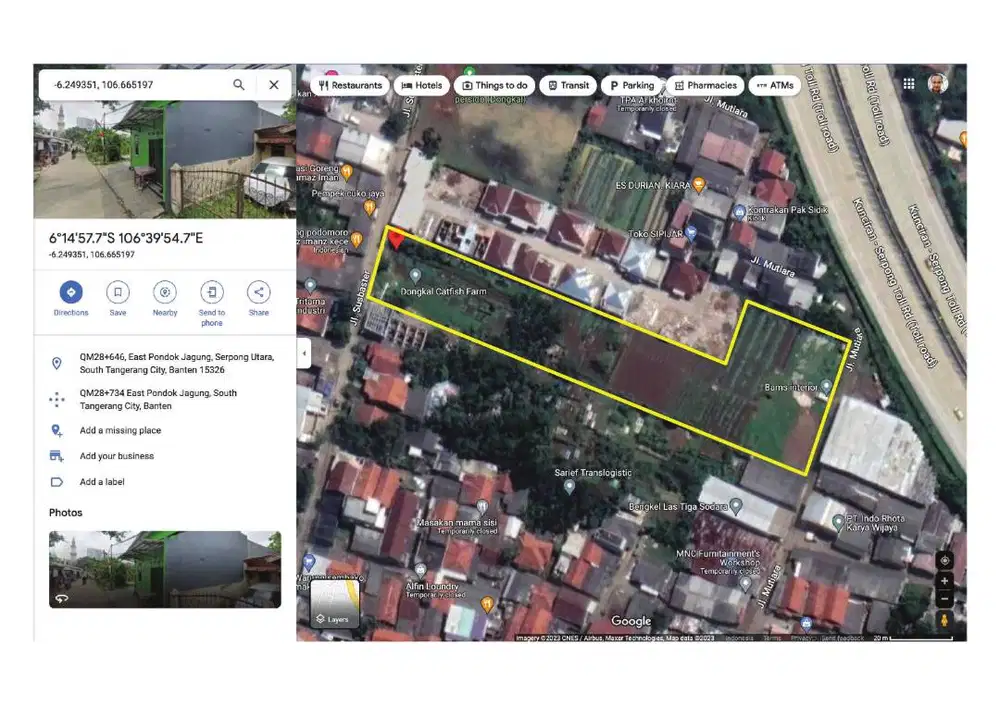Screen dimensions: 1000x706
Task: Click Add a label
Action: pos(165,482)
